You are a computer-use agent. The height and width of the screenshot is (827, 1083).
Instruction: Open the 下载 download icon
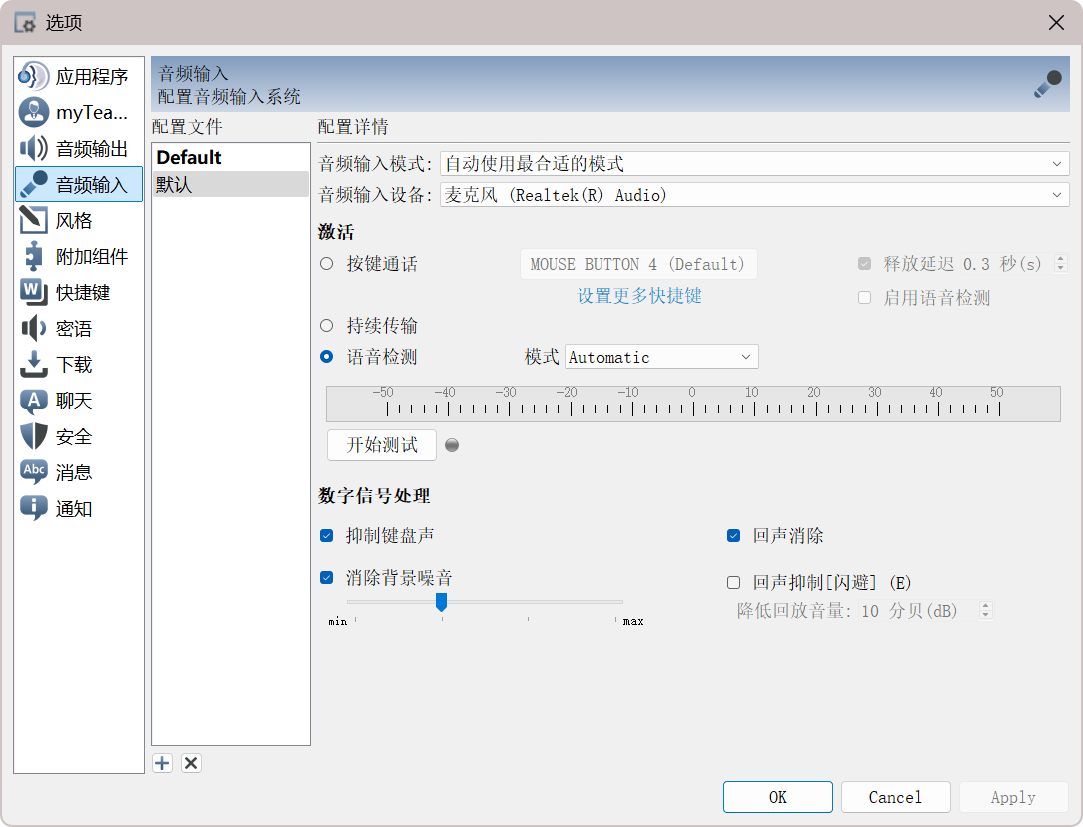point(34,365)
